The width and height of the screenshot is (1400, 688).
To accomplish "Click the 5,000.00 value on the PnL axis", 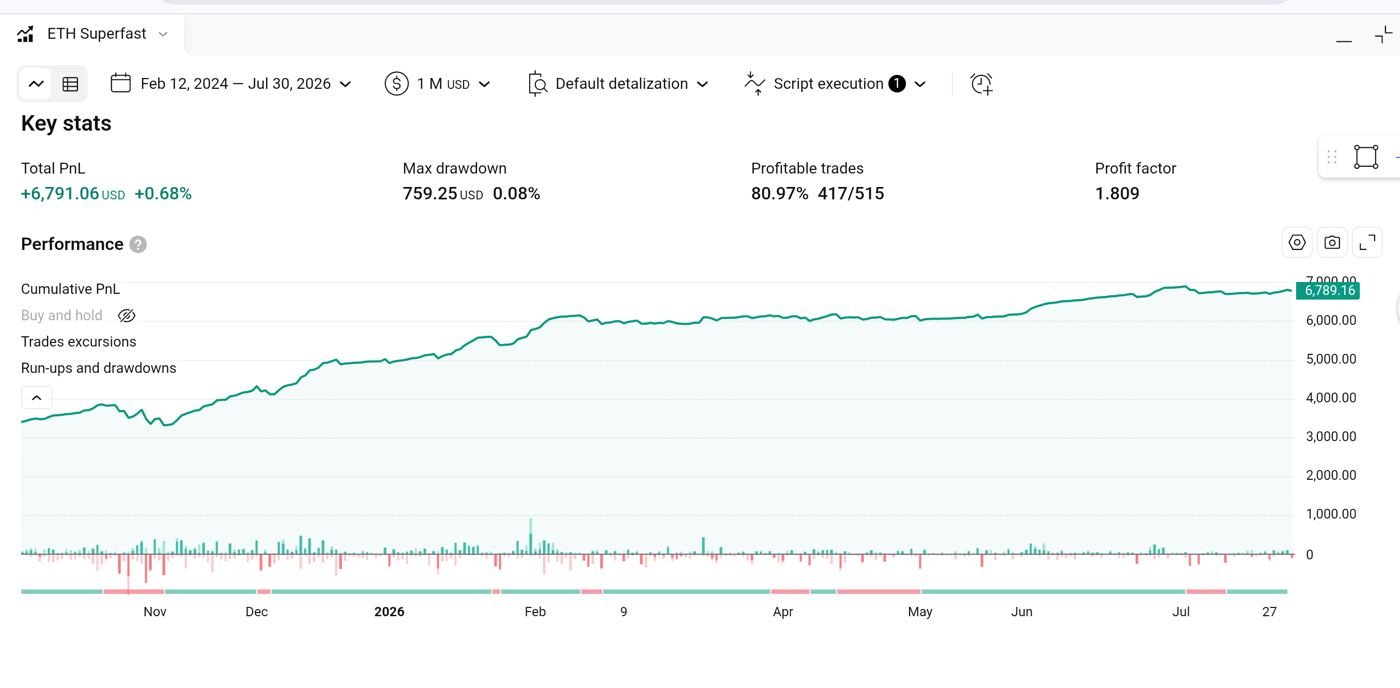I will 1331,359.
